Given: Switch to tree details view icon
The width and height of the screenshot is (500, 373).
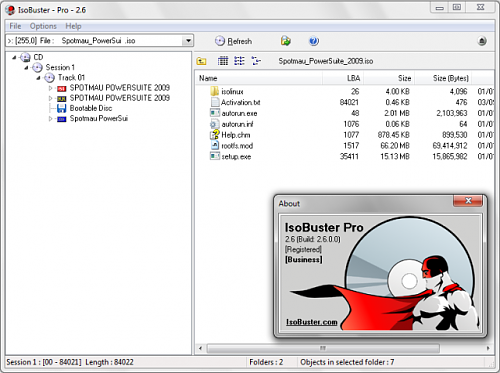Looking at the screenshot, I should 256,61.
